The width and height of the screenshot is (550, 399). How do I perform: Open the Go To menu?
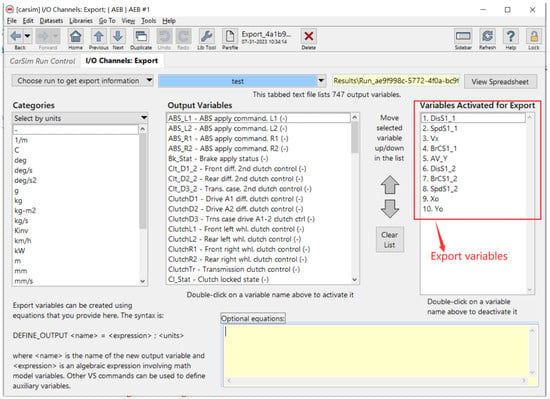pyautogui.click(x=107, y=21)
